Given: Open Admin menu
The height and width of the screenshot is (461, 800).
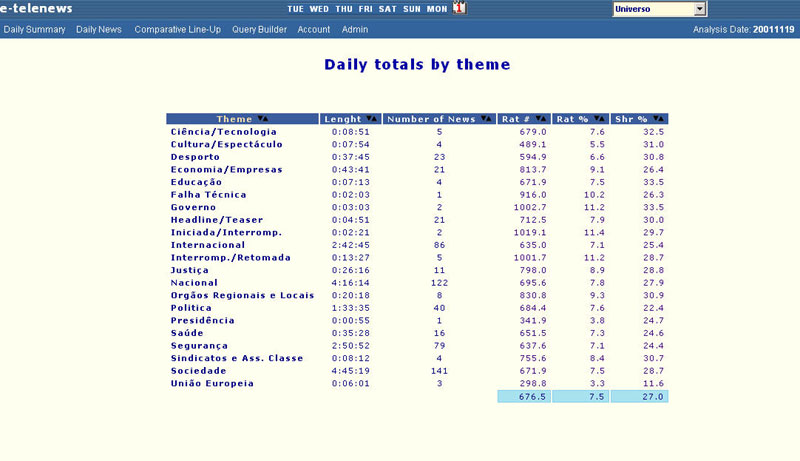Looking at the screenshot, I should (355, 30).
